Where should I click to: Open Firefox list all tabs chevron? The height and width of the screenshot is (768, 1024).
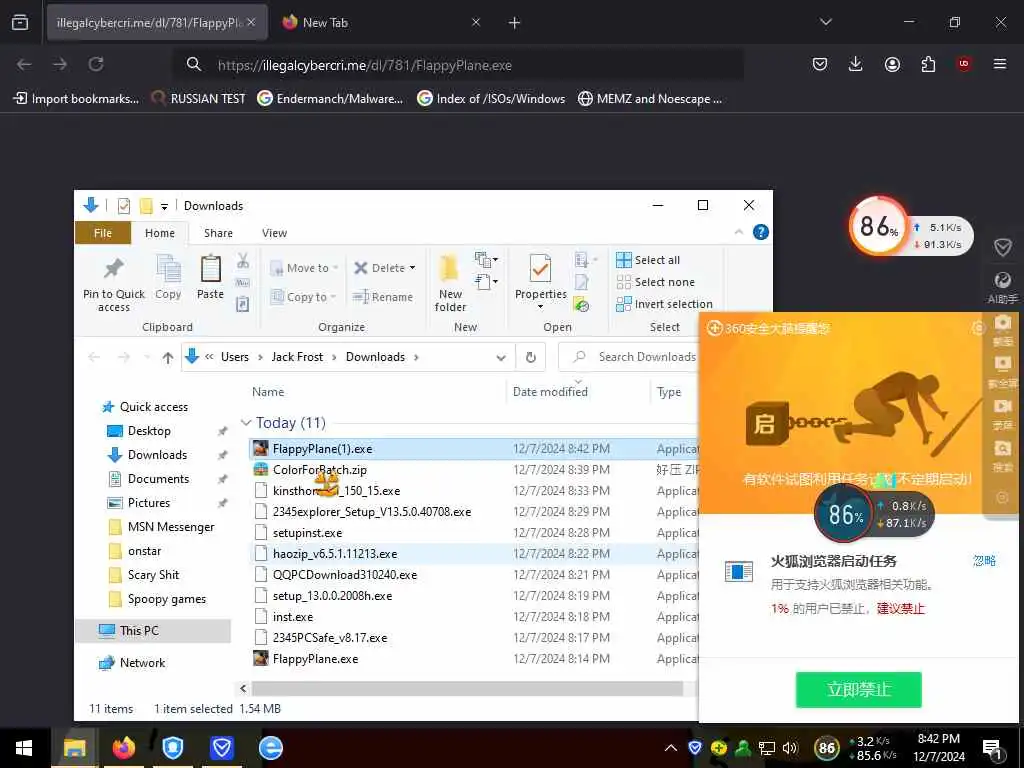pos(826,22)
